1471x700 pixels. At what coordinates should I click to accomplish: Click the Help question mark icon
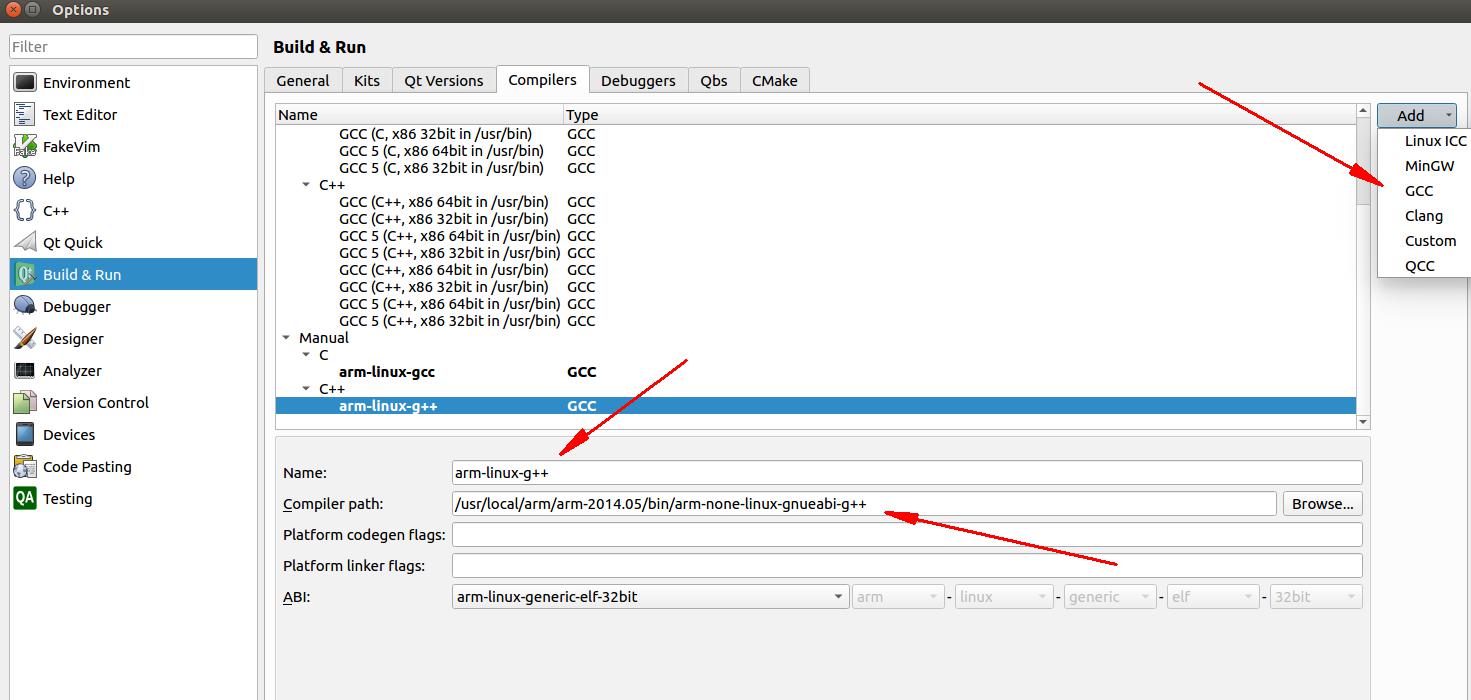tap(25, 179)
